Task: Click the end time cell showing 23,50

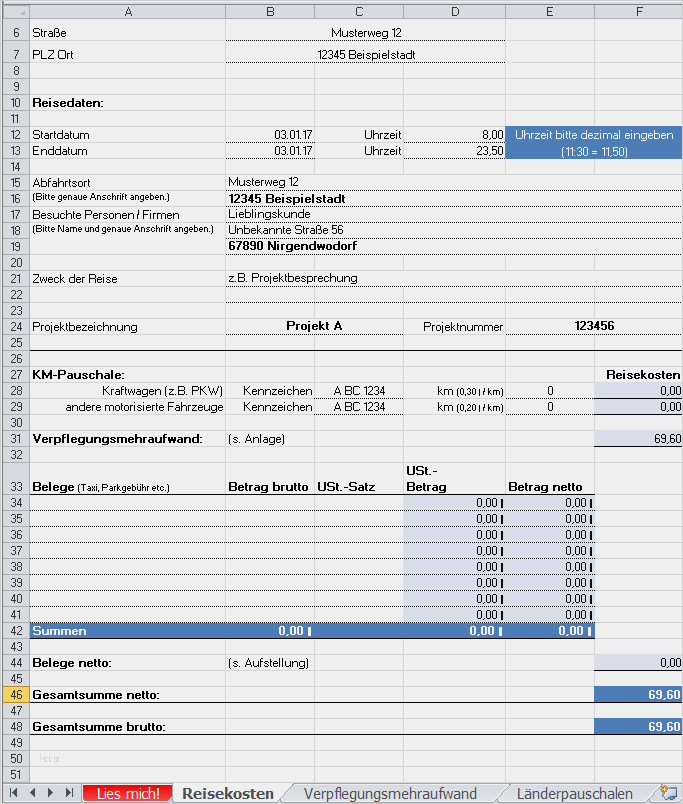Action: pos(455,151)
